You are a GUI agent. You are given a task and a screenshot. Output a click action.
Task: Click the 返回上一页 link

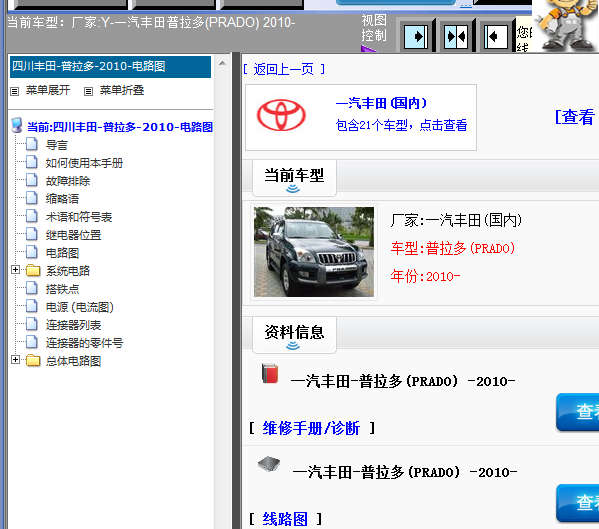click(283, 69)
